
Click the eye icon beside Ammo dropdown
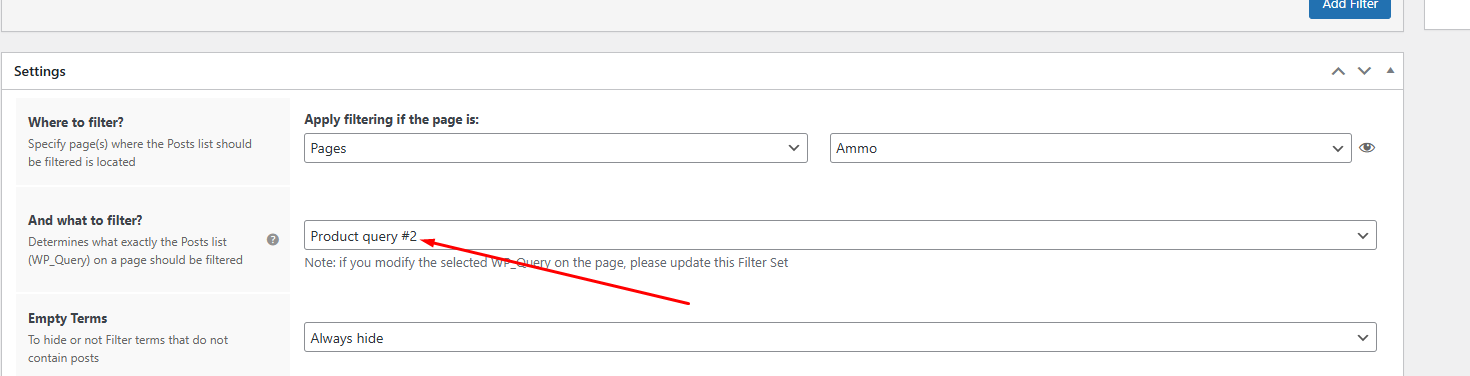pos(1367,148)
